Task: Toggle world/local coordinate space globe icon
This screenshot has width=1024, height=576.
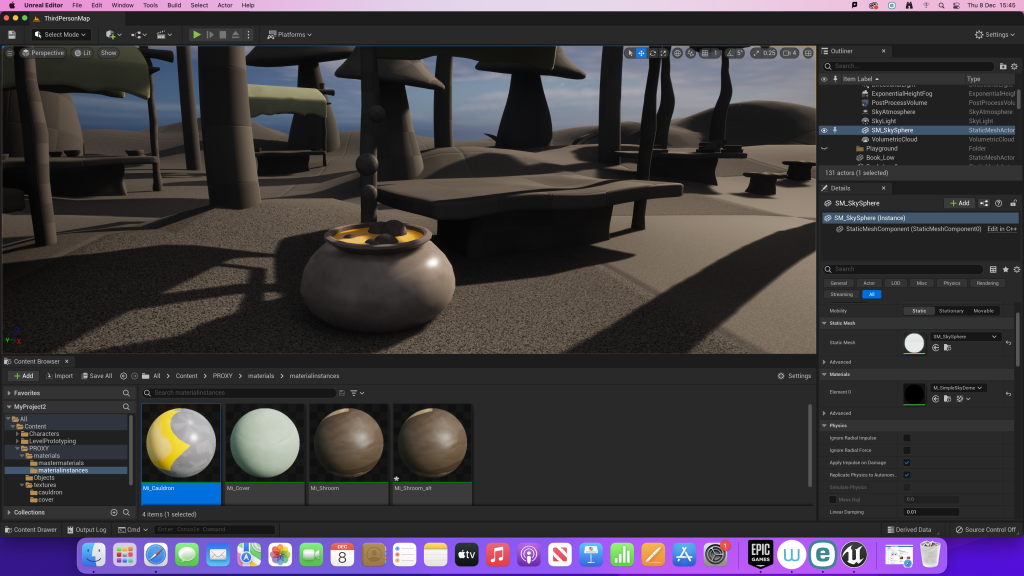Action: pos(677,53)
